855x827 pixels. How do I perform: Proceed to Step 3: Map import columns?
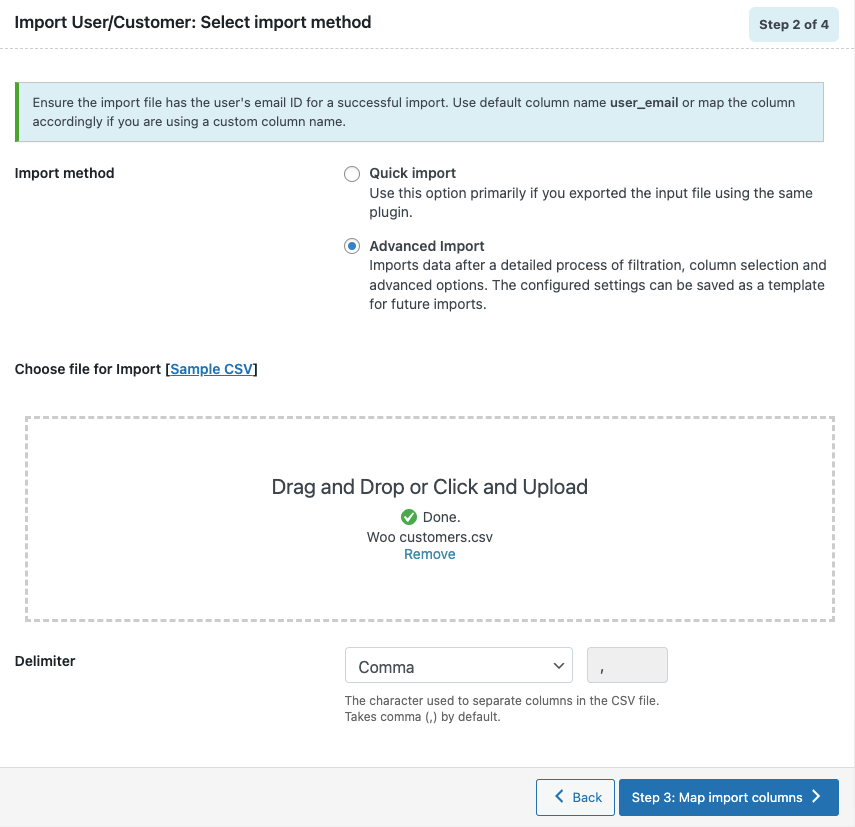728,797
